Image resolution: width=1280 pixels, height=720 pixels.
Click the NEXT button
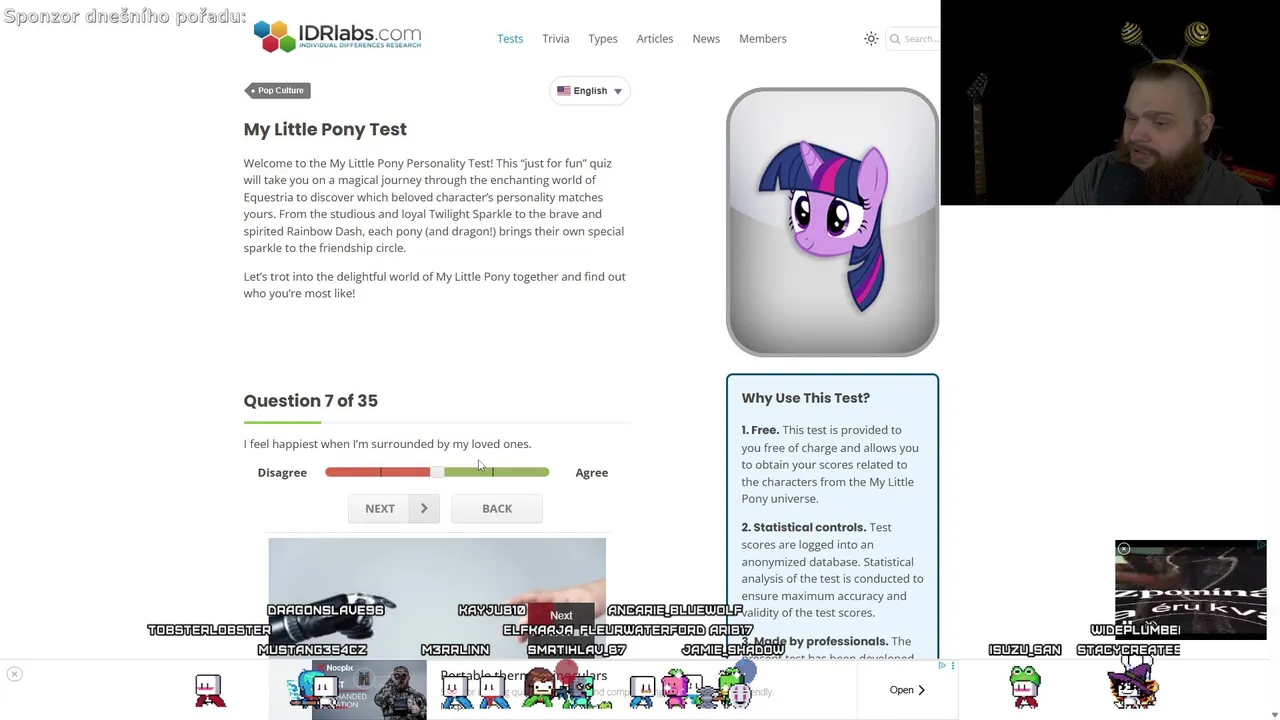[393, 508]
